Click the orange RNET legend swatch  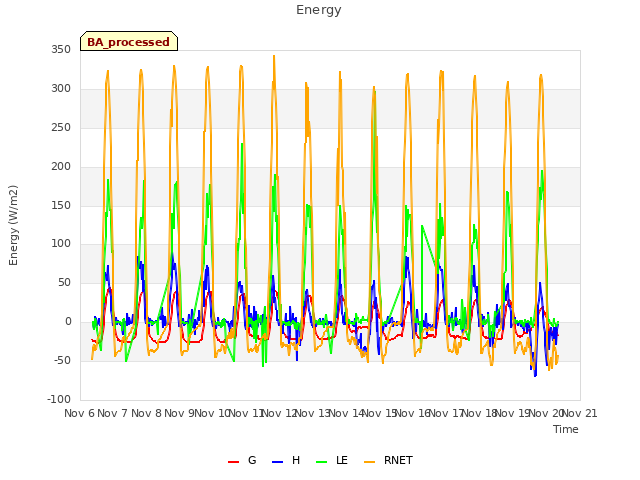369,462
